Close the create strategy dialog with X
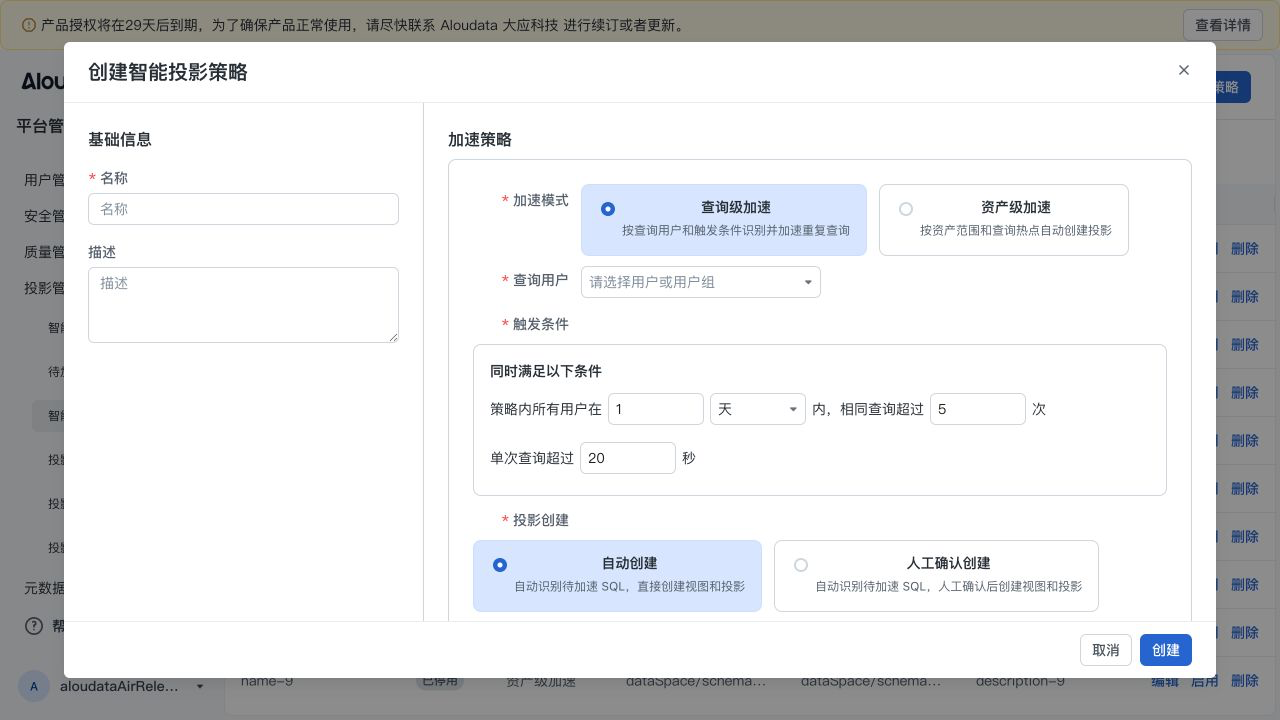This screenshot has height=720, width=1280. click(1184, 70)
